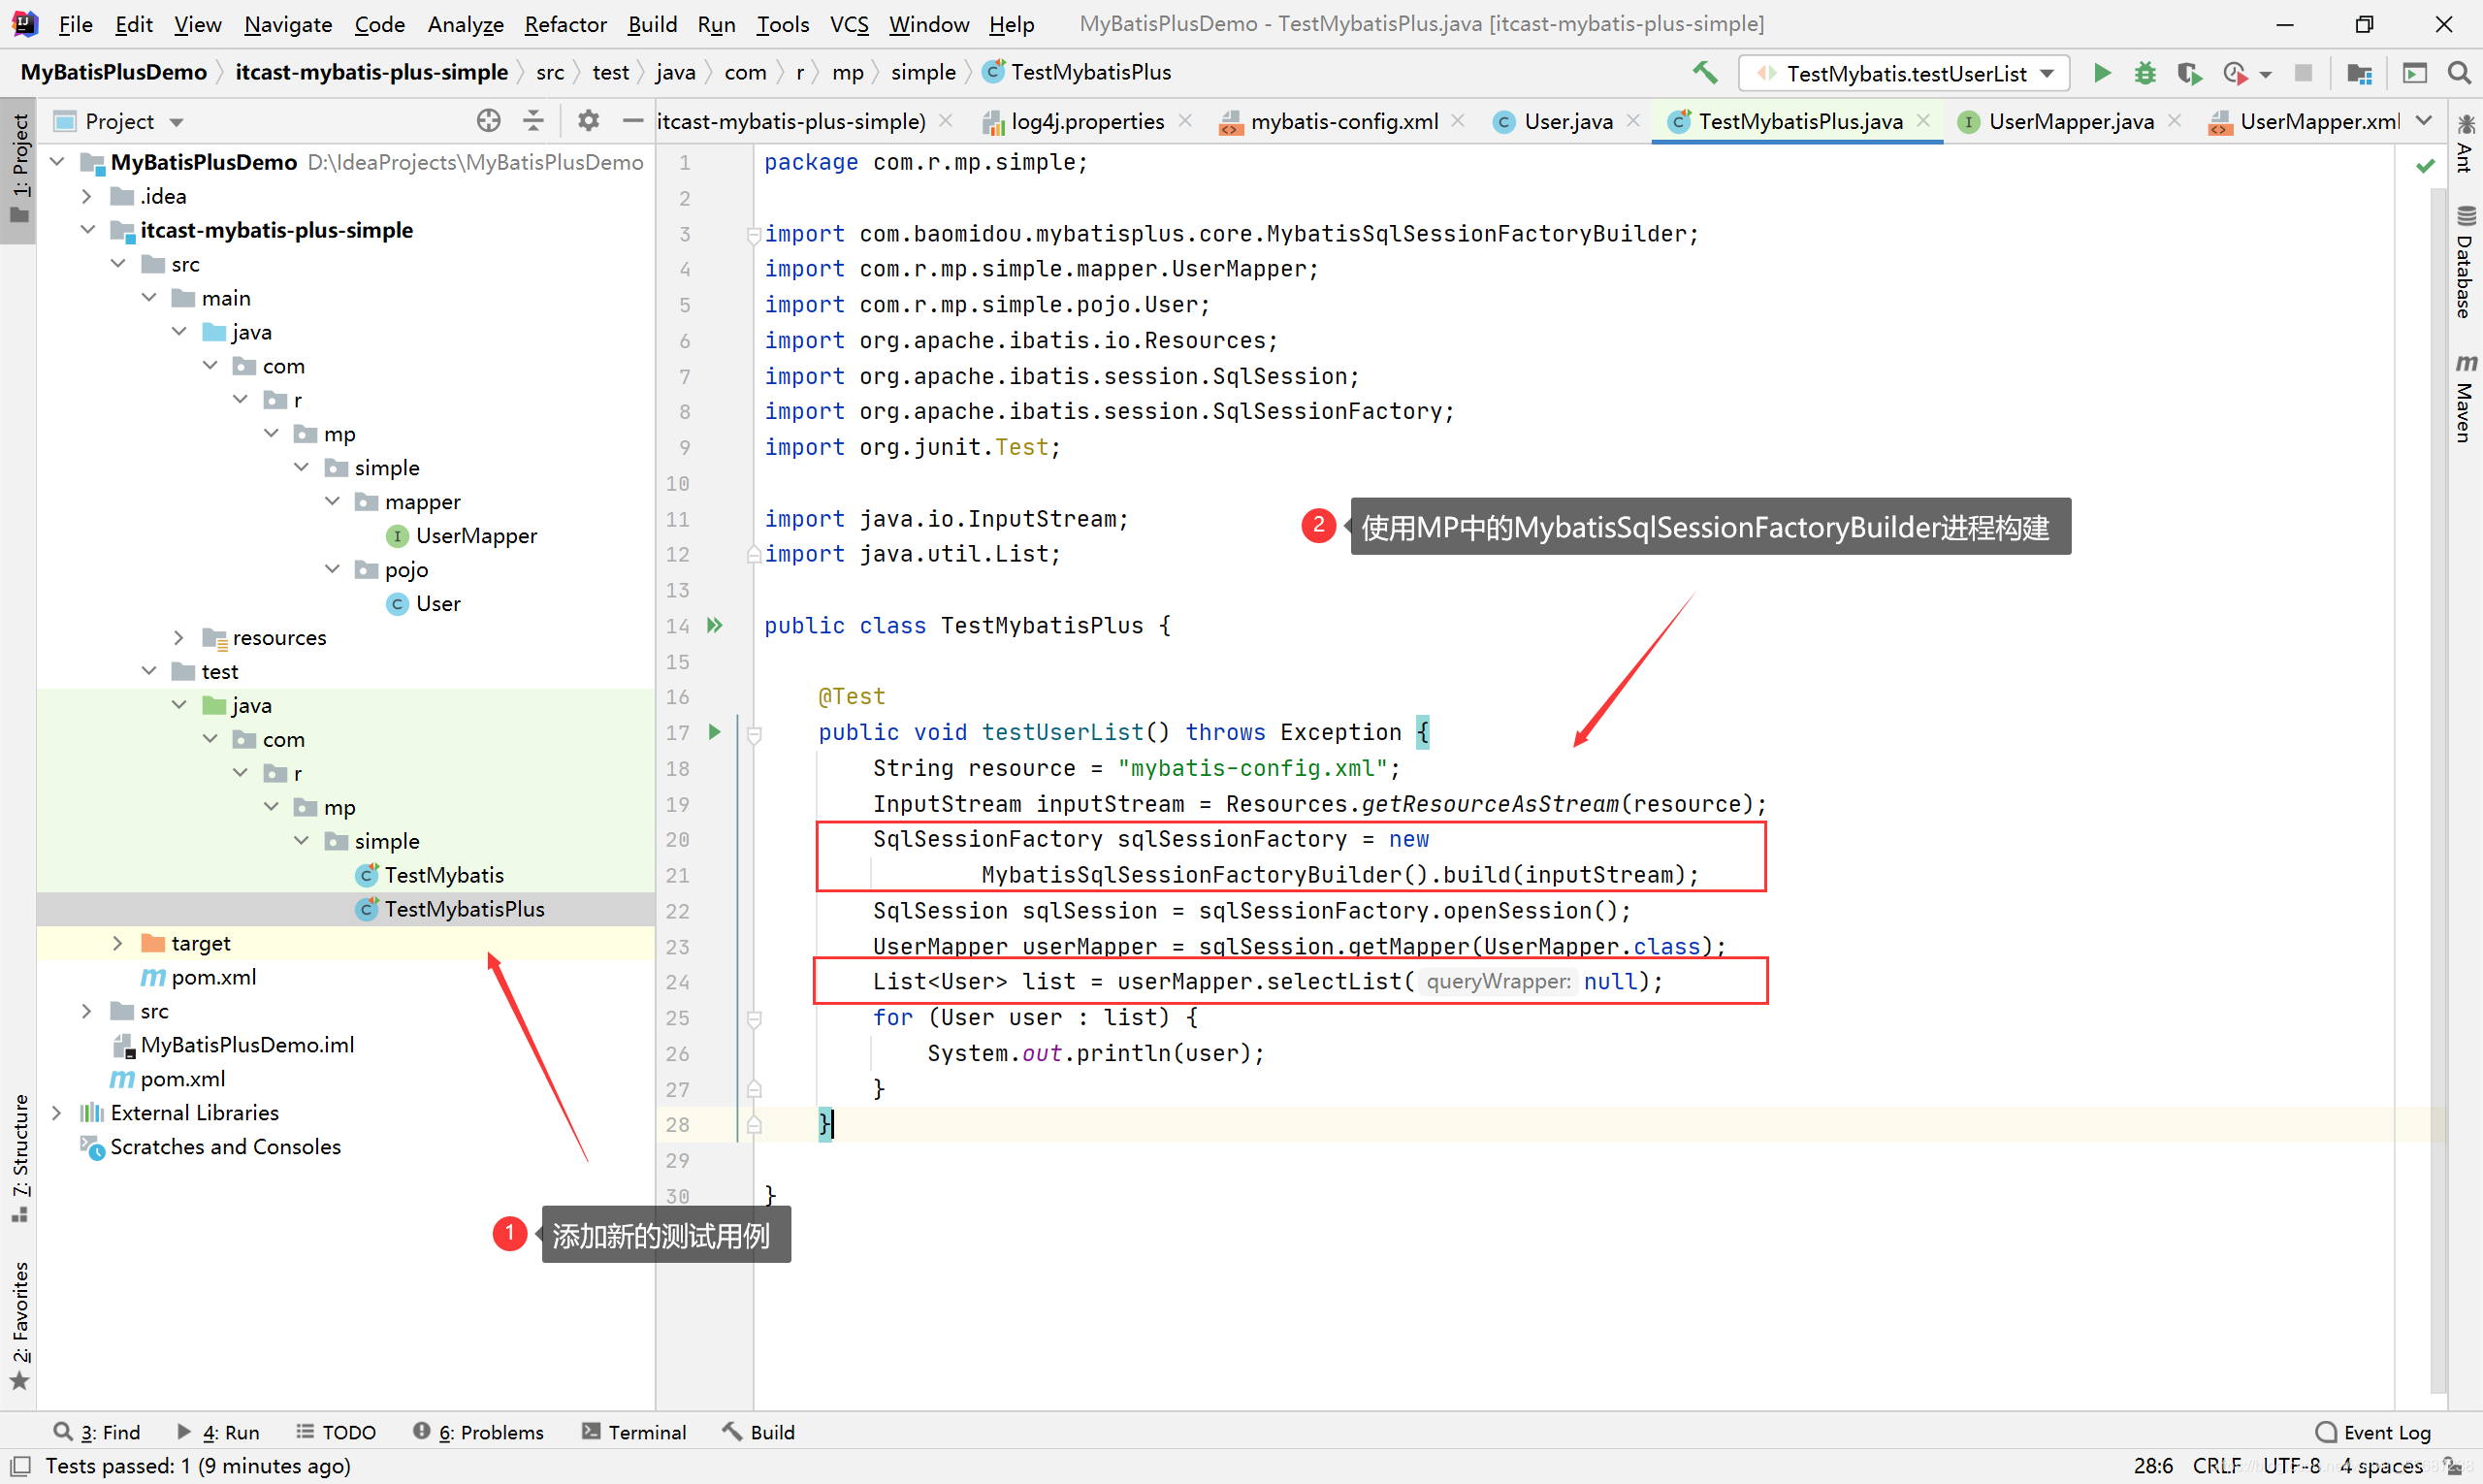2483x1484 pixels.
Task: Open the Database tool window
Action: coord(2465,262)
